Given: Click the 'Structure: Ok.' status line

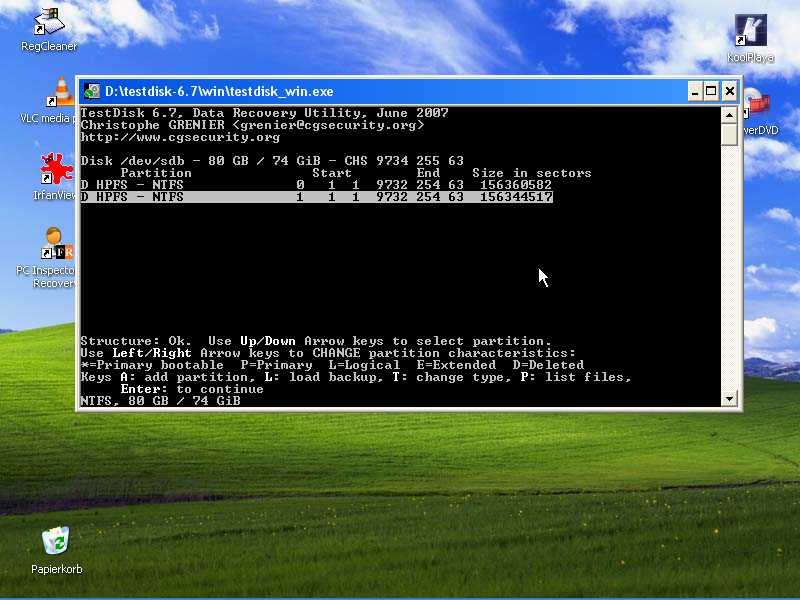Looking at the screenshot, I should coord(316,341).
